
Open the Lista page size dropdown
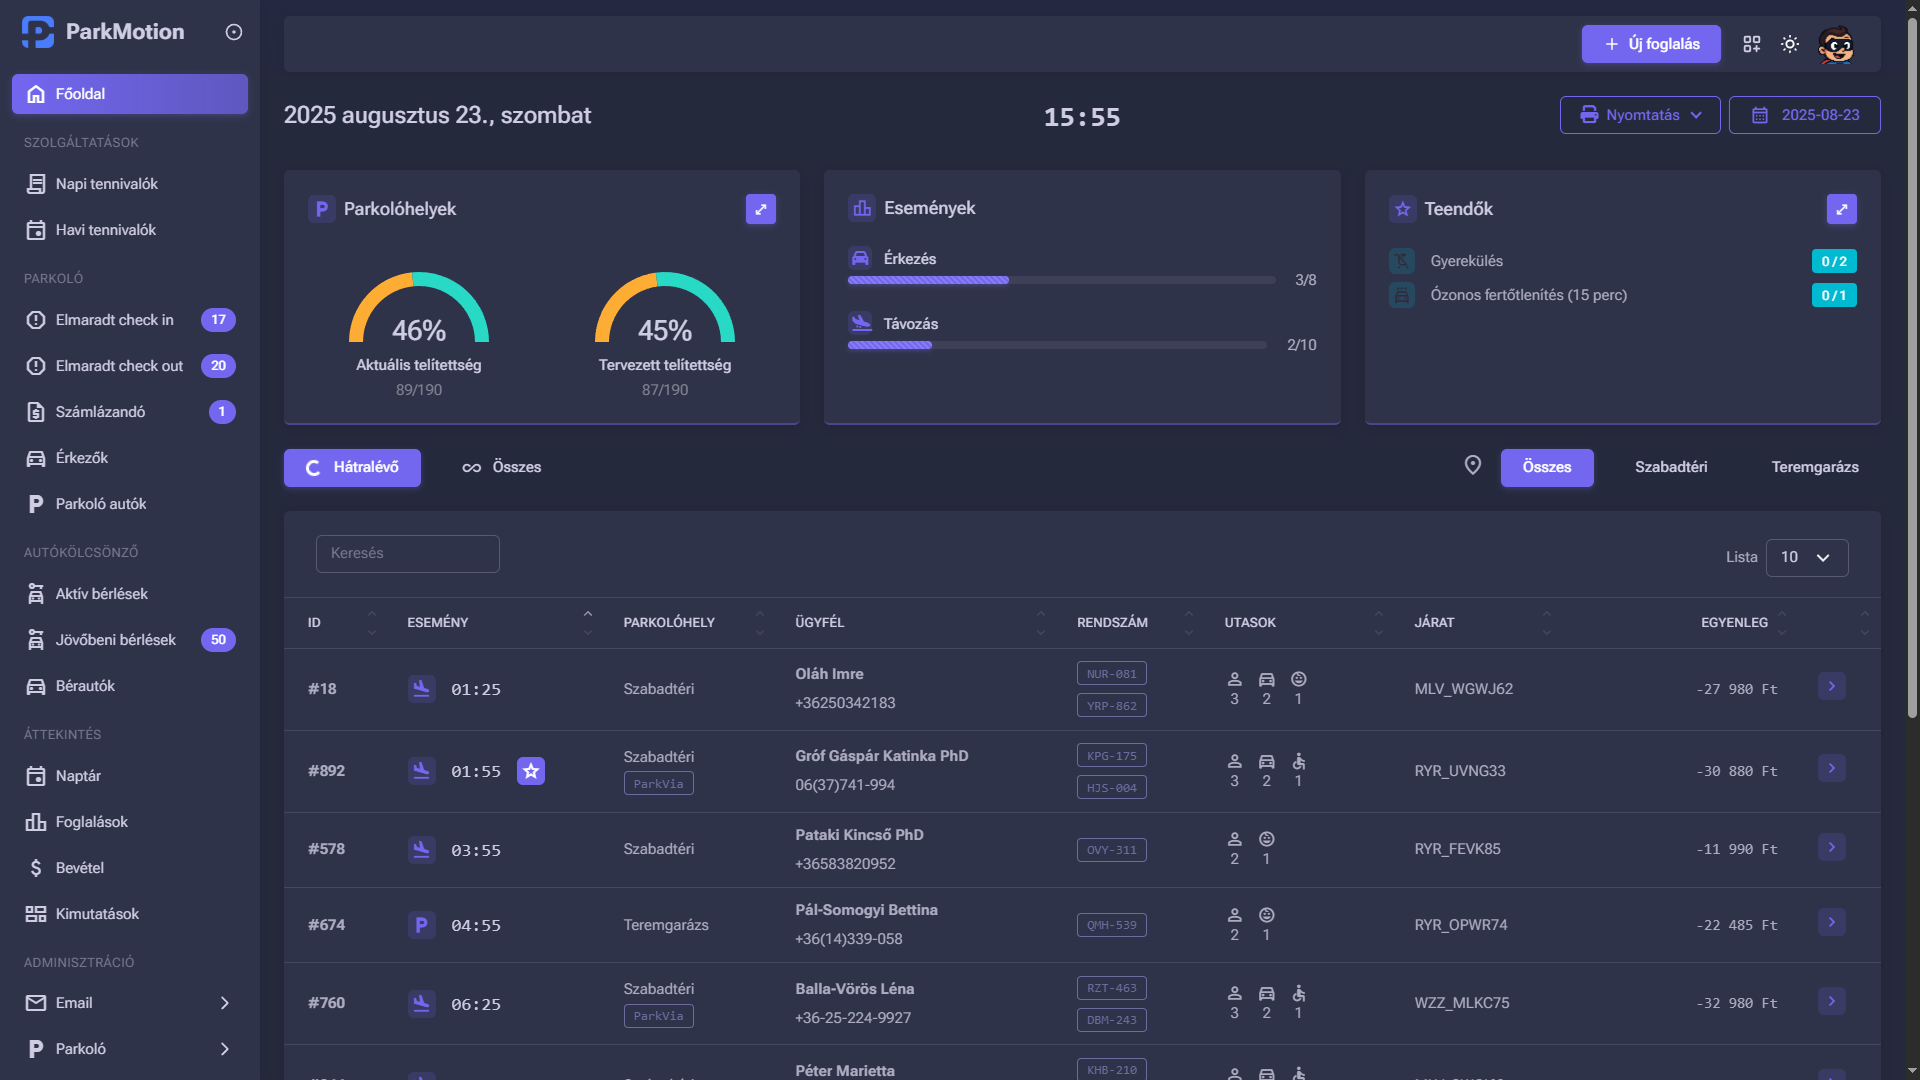1806,558
